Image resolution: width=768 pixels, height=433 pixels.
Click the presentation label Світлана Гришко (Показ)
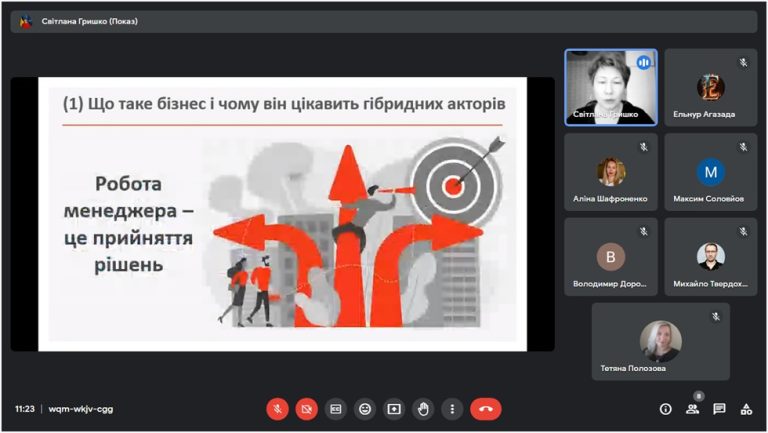[x=90, y=22]
